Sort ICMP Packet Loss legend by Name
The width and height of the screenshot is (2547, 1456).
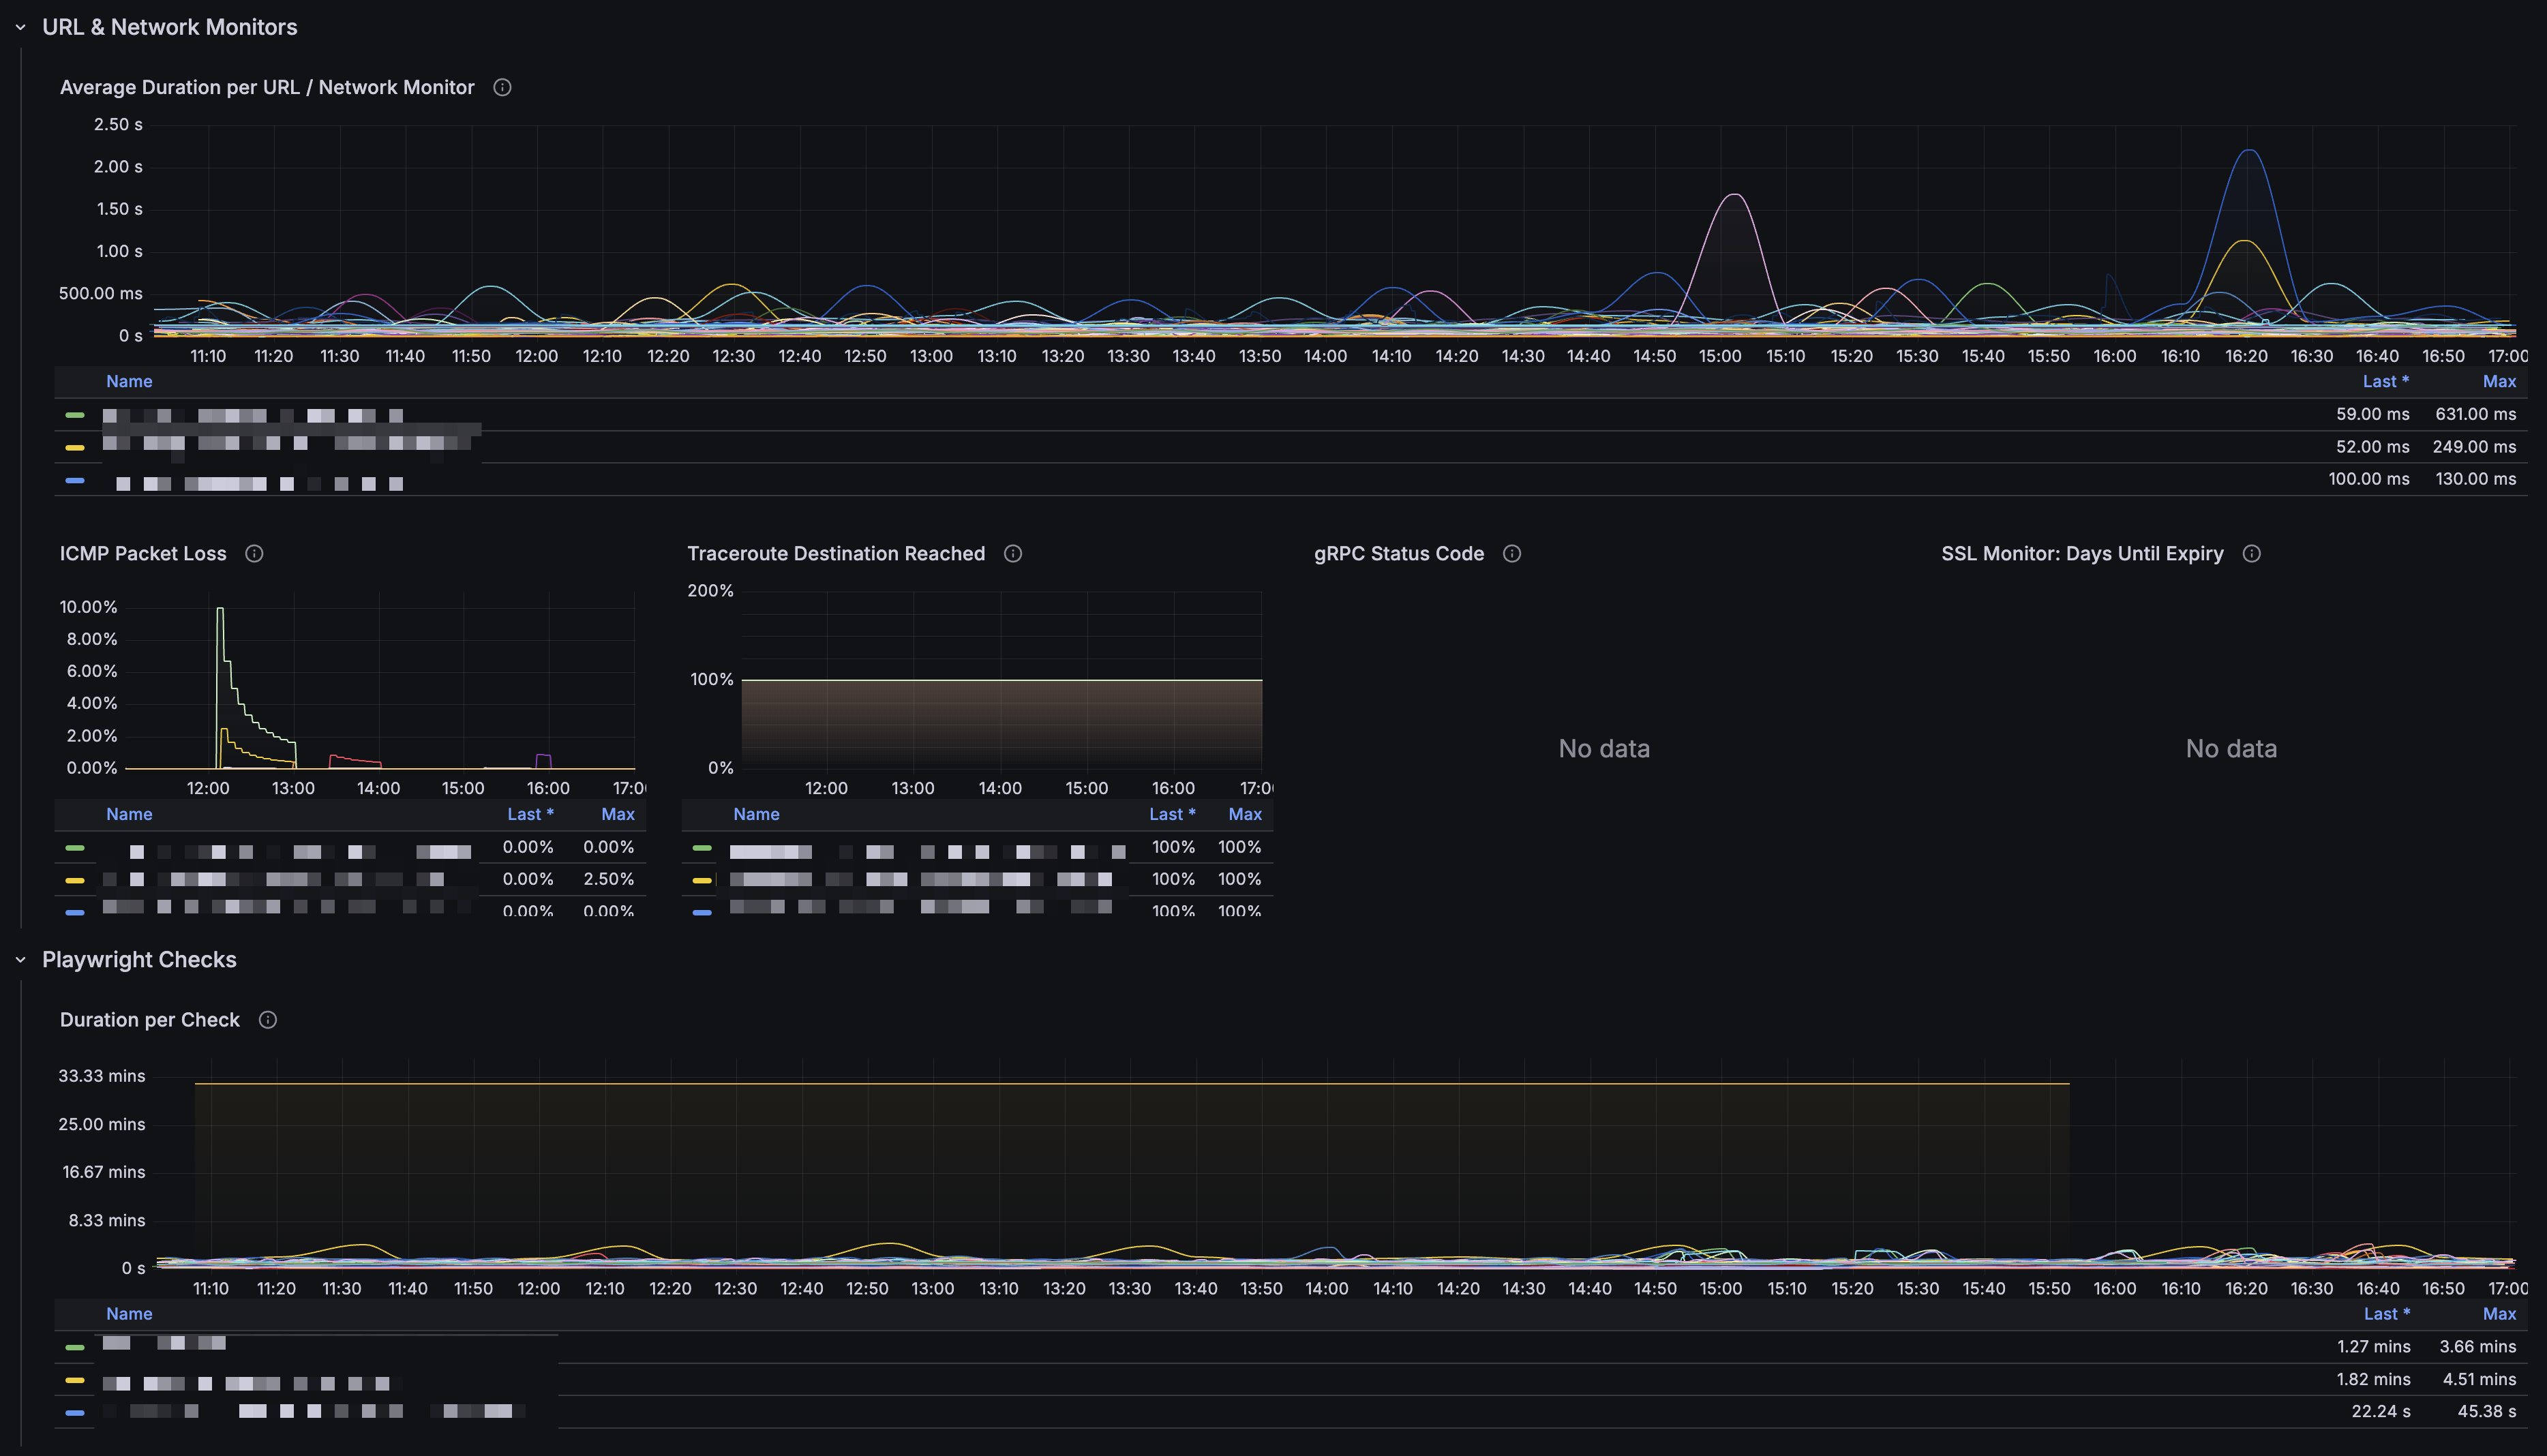[129, 815]
